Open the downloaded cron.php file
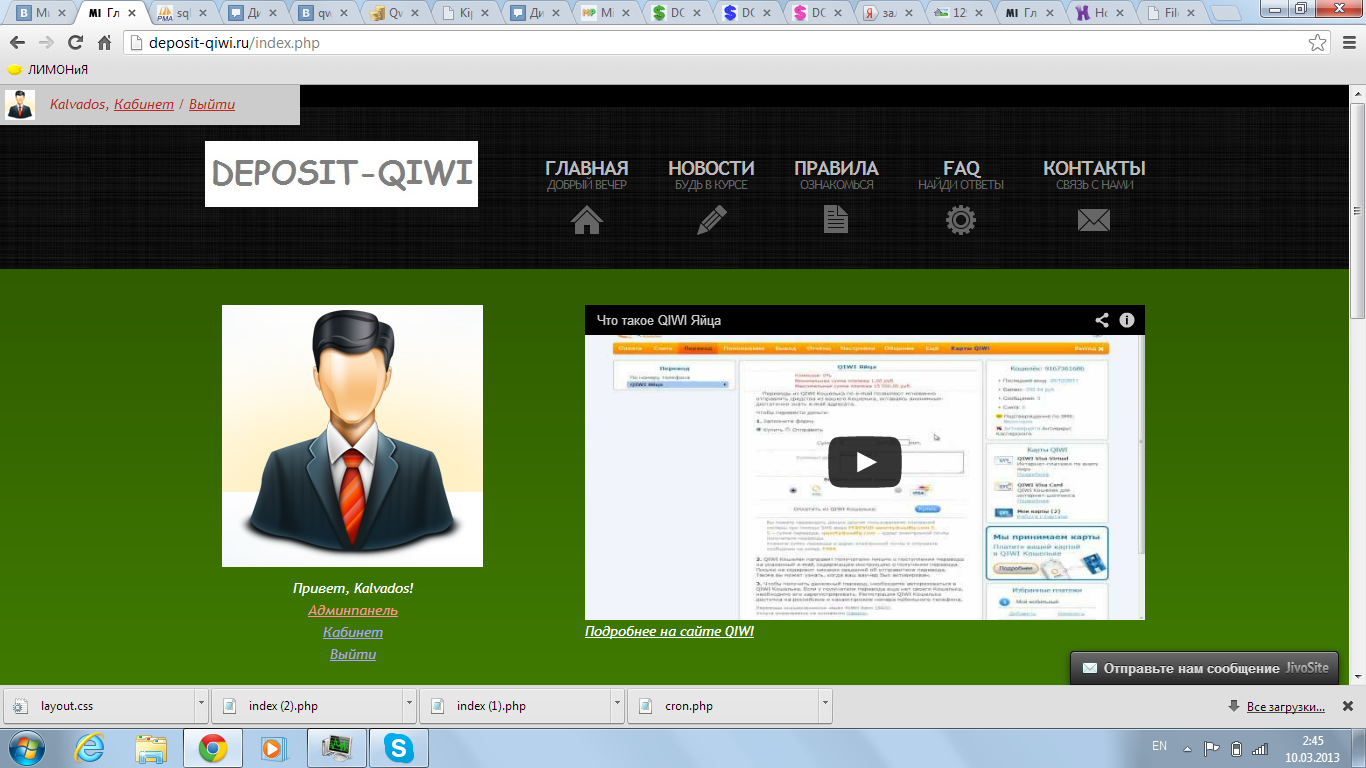 tap(722, 705)
